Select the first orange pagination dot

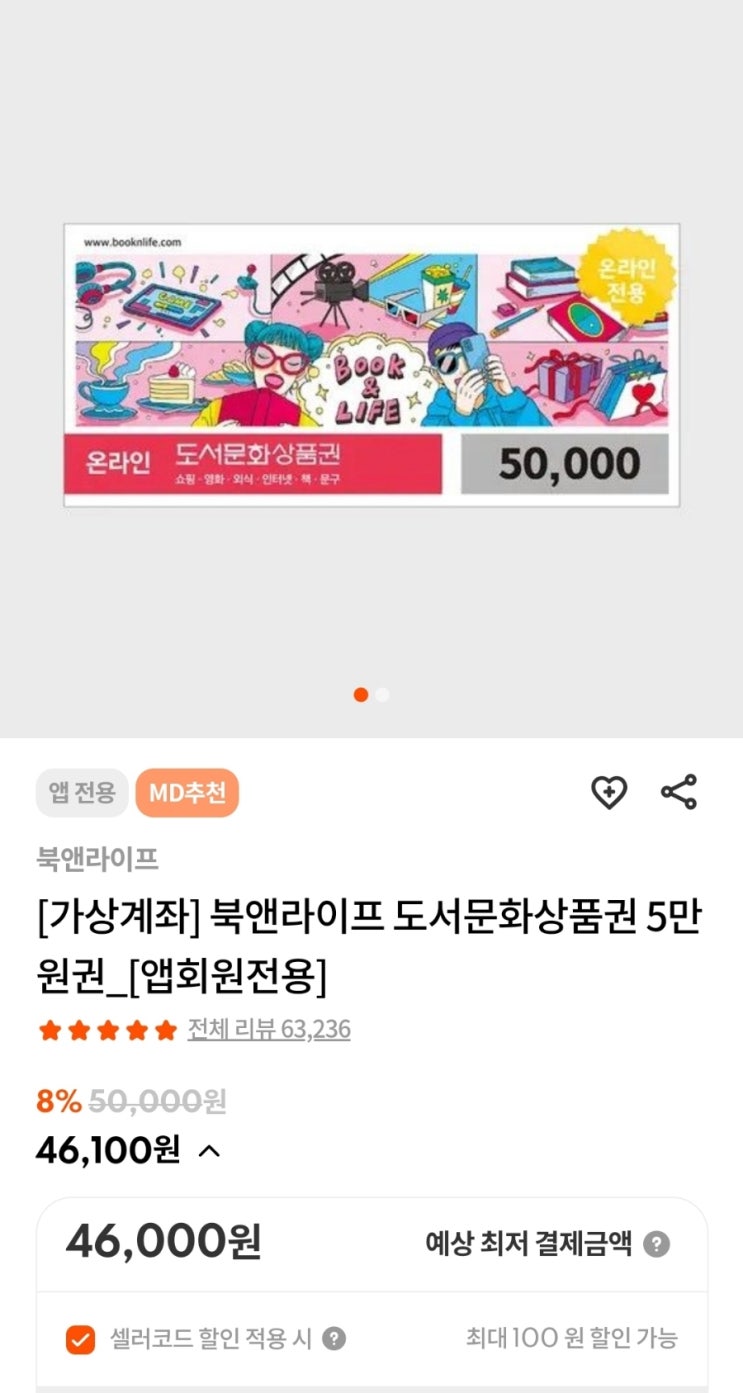(x=361, y=694)
